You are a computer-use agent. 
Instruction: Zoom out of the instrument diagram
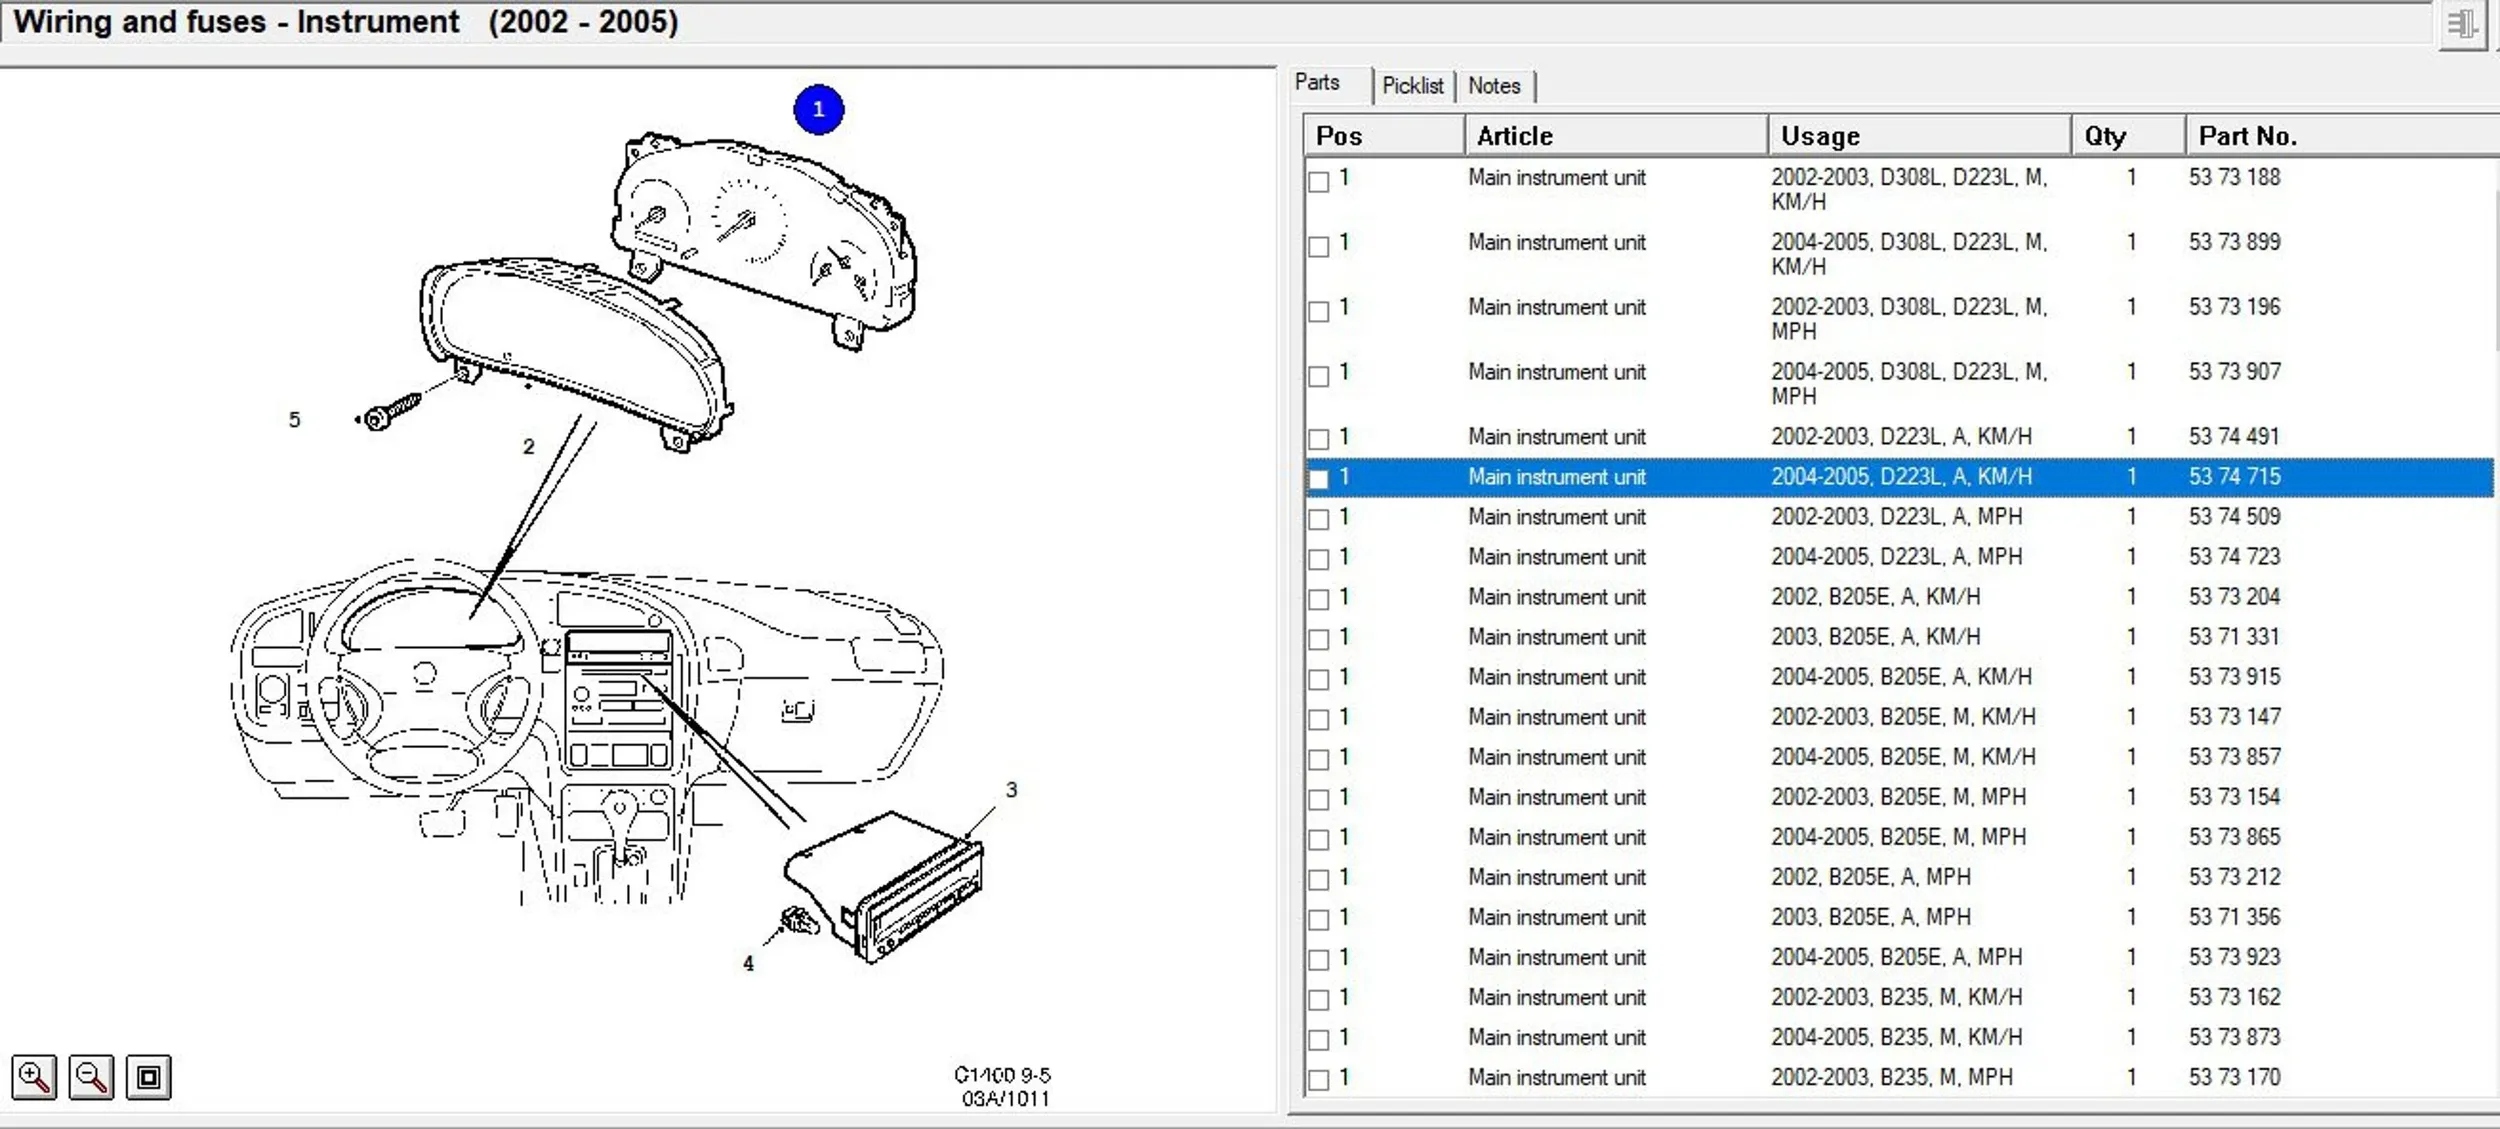(91, 1077)
